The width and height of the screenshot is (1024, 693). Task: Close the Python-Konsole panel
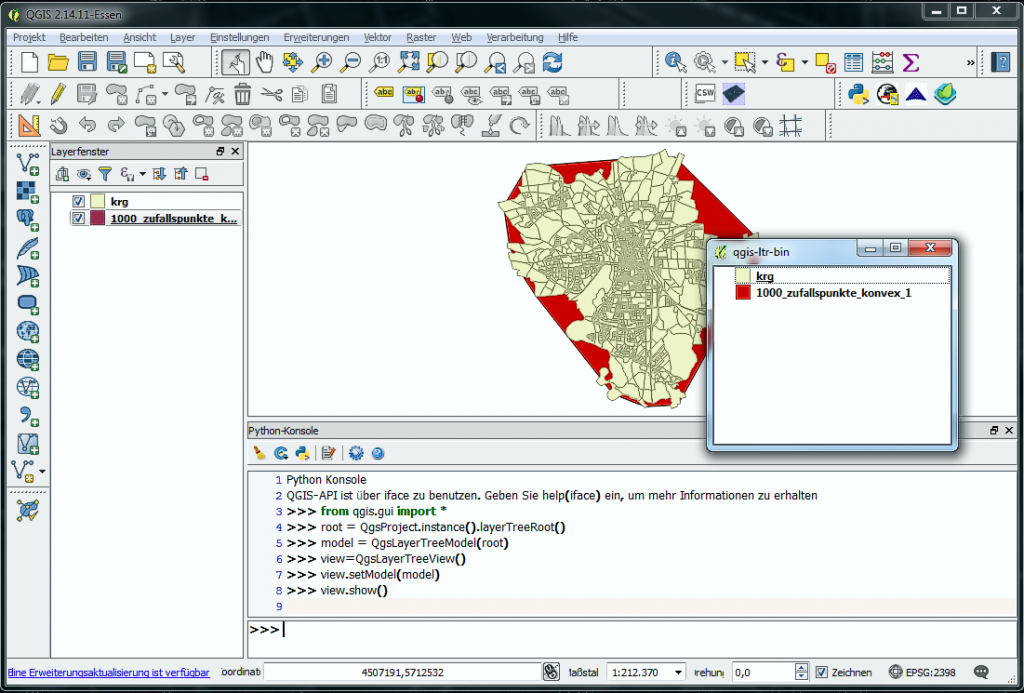pyautogui.click(x=1009, y=430)
